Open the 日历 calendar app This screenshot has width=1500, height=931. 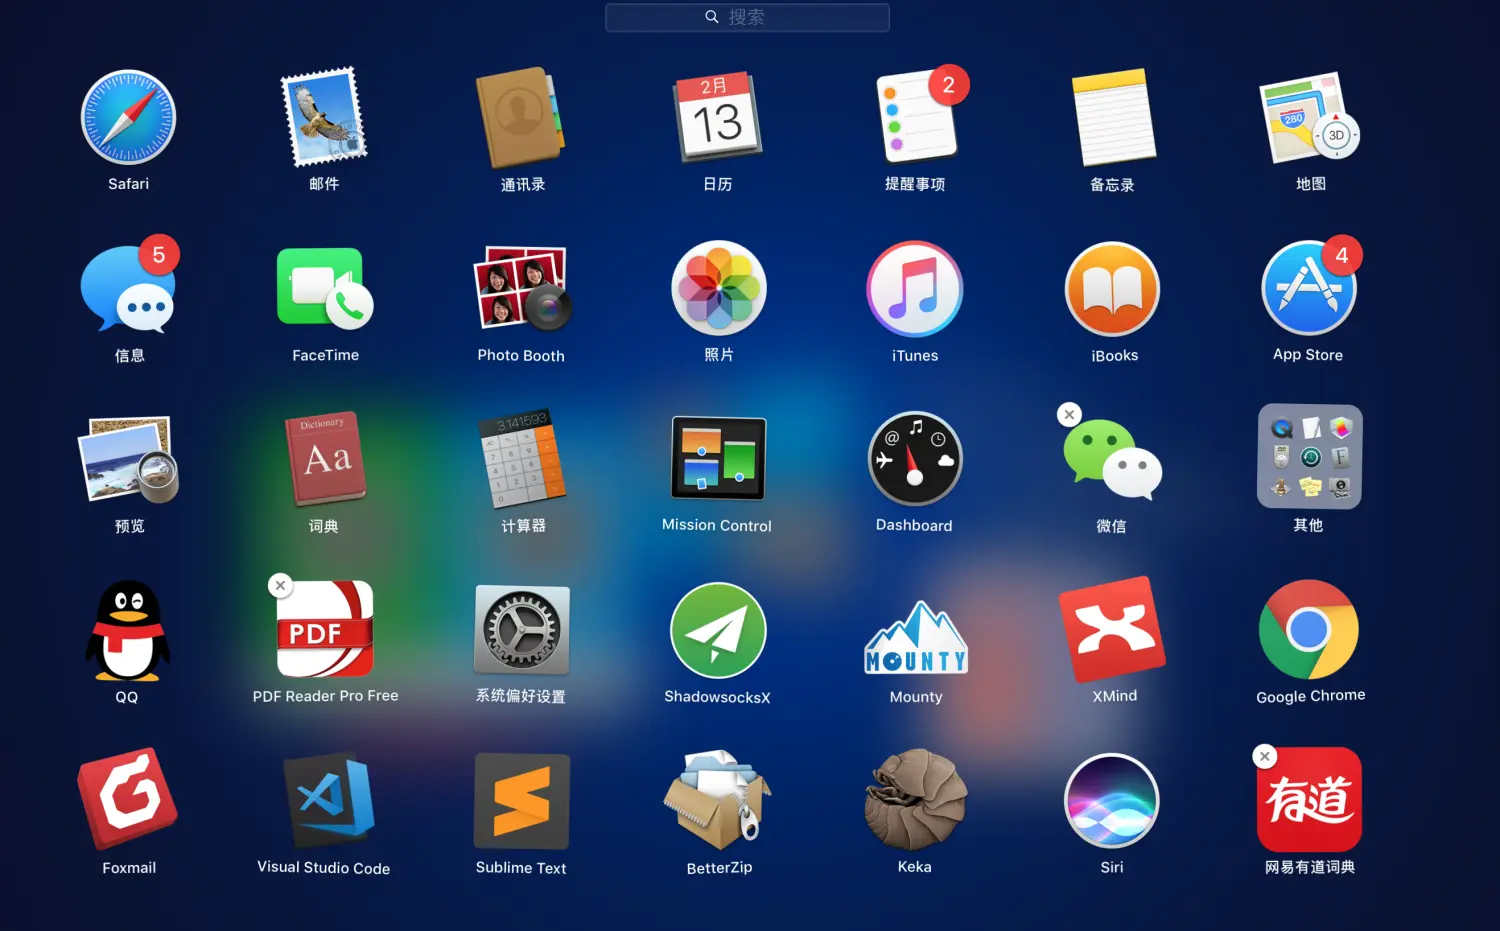[x=718, y=117]
